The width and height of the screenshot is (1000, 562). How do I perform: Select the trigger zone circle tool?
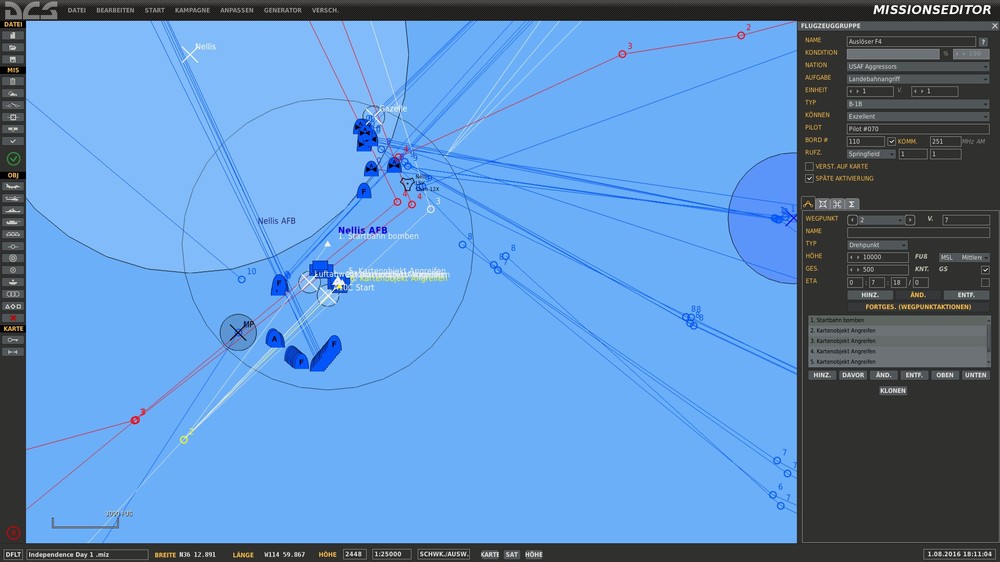pyautogui.click(x=13, y=258)
